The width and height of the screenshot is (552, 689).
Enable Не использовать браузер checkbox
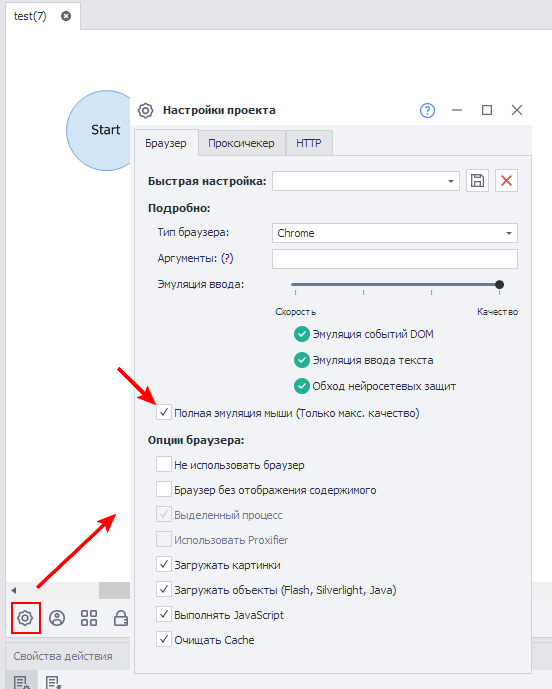164,464
